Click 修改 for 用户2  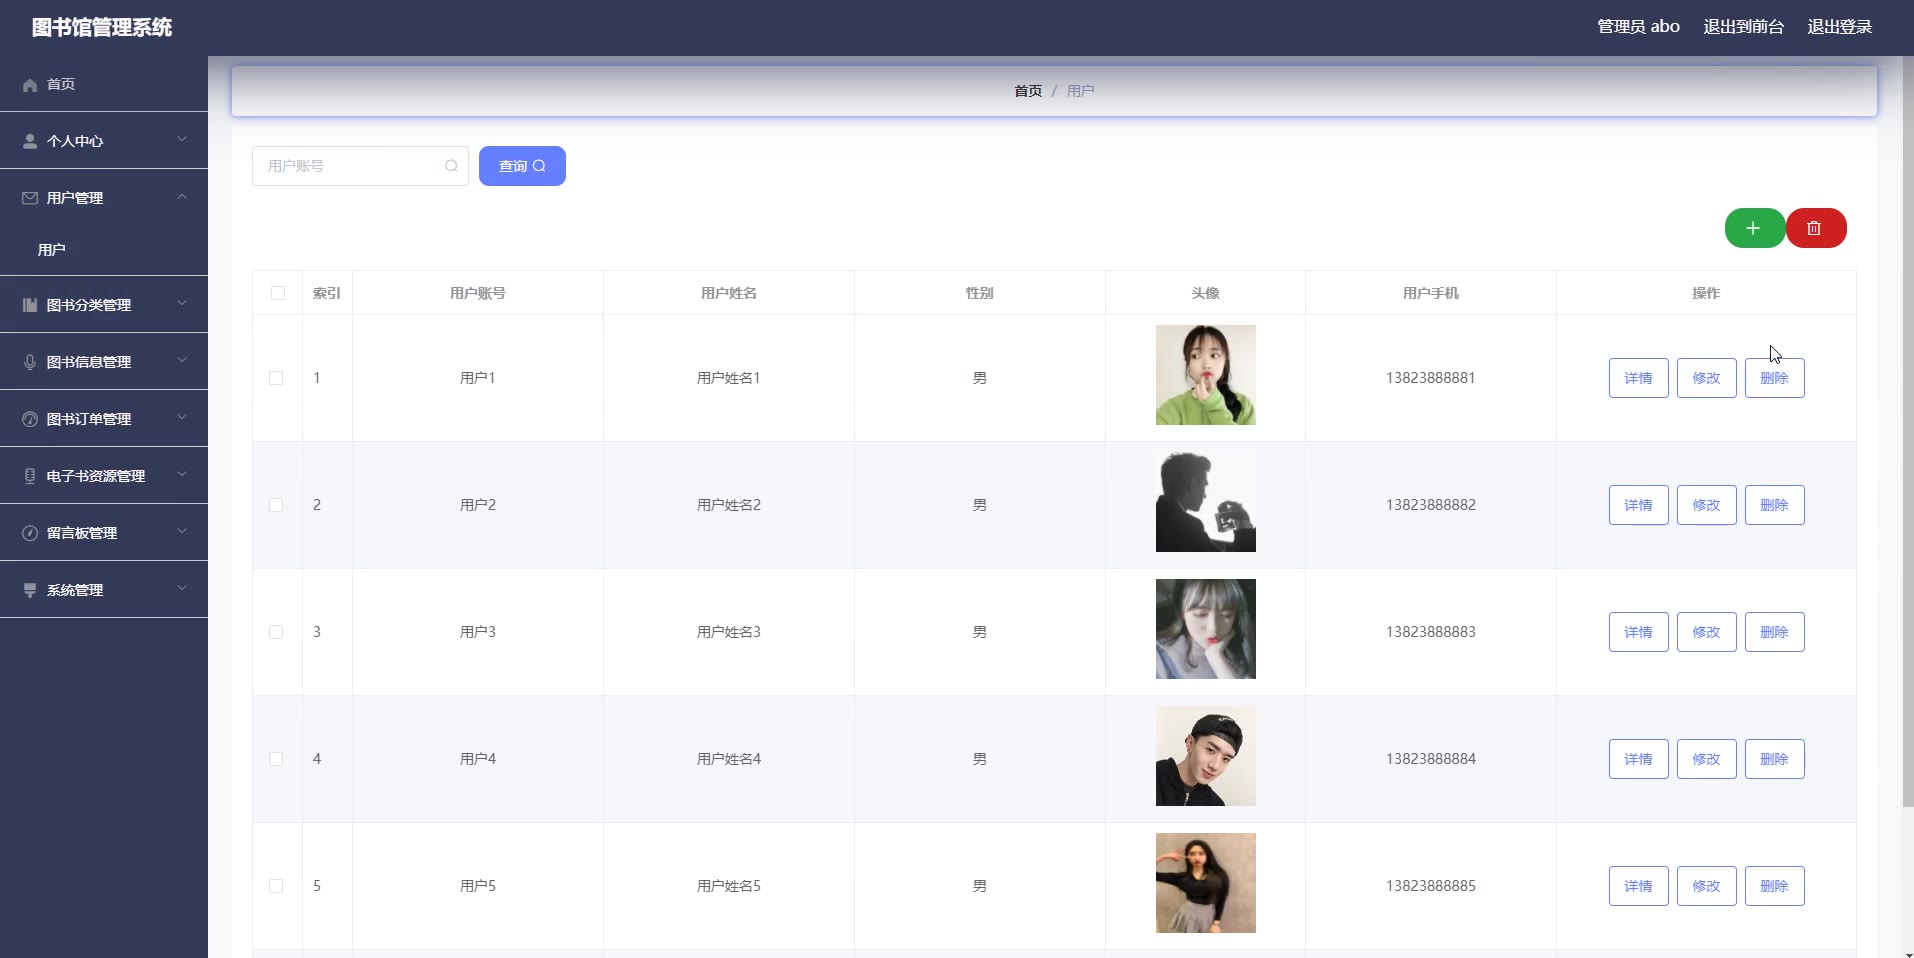coord(1706,505)
